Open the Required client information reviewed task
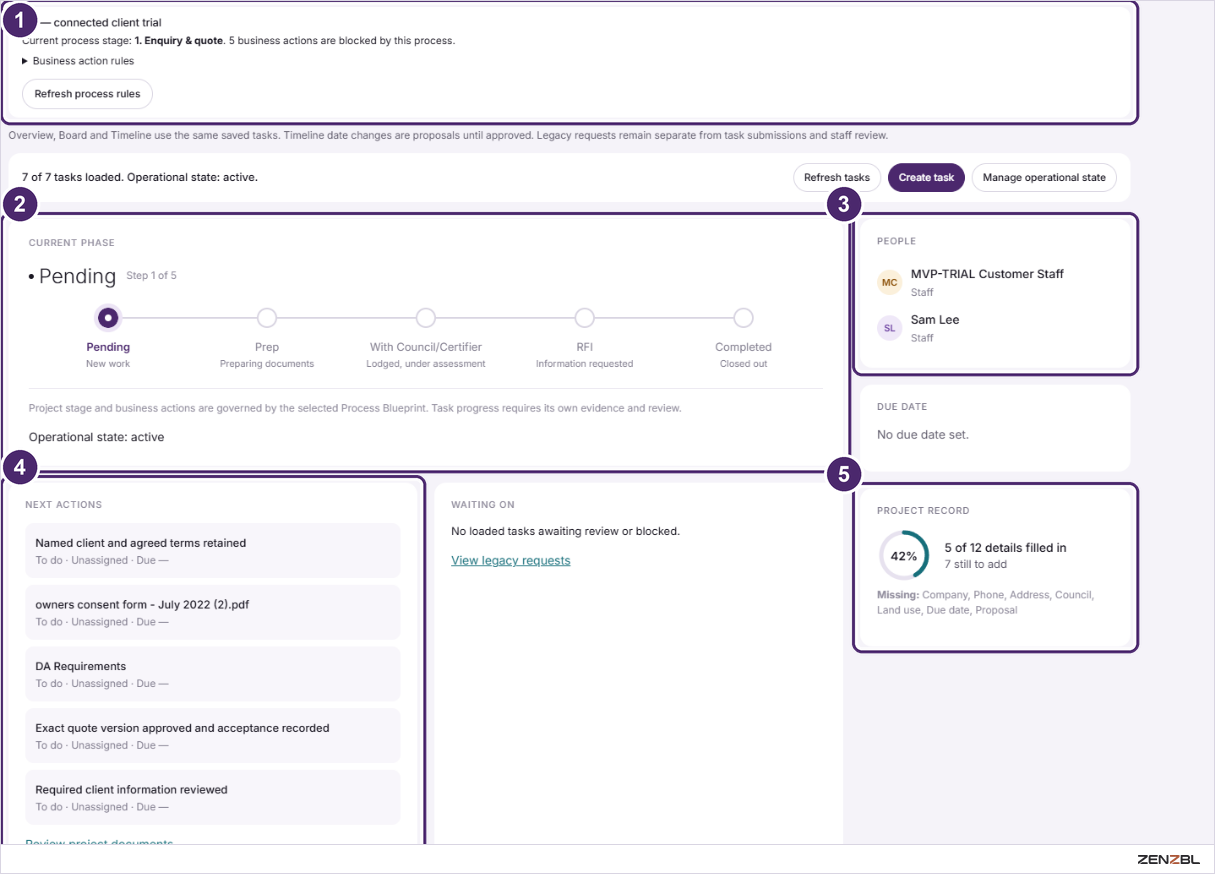This screenshot has width=1215, height=874. click(x=212, y=797)
